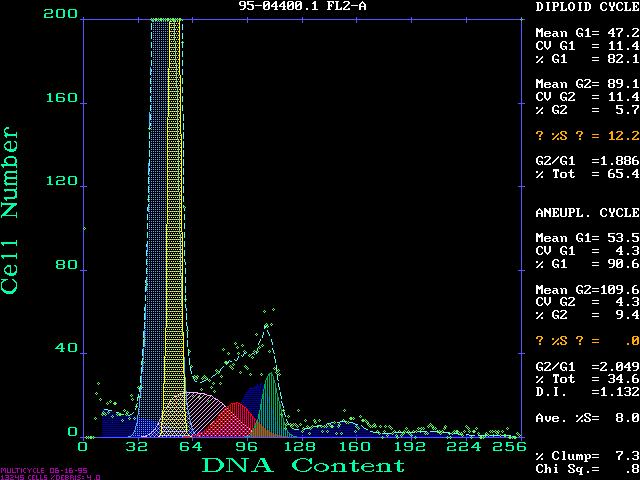Select the G2/G1 =2.049 ratio
The width and height of the screenshot is (640, 480).
point(587,366)
